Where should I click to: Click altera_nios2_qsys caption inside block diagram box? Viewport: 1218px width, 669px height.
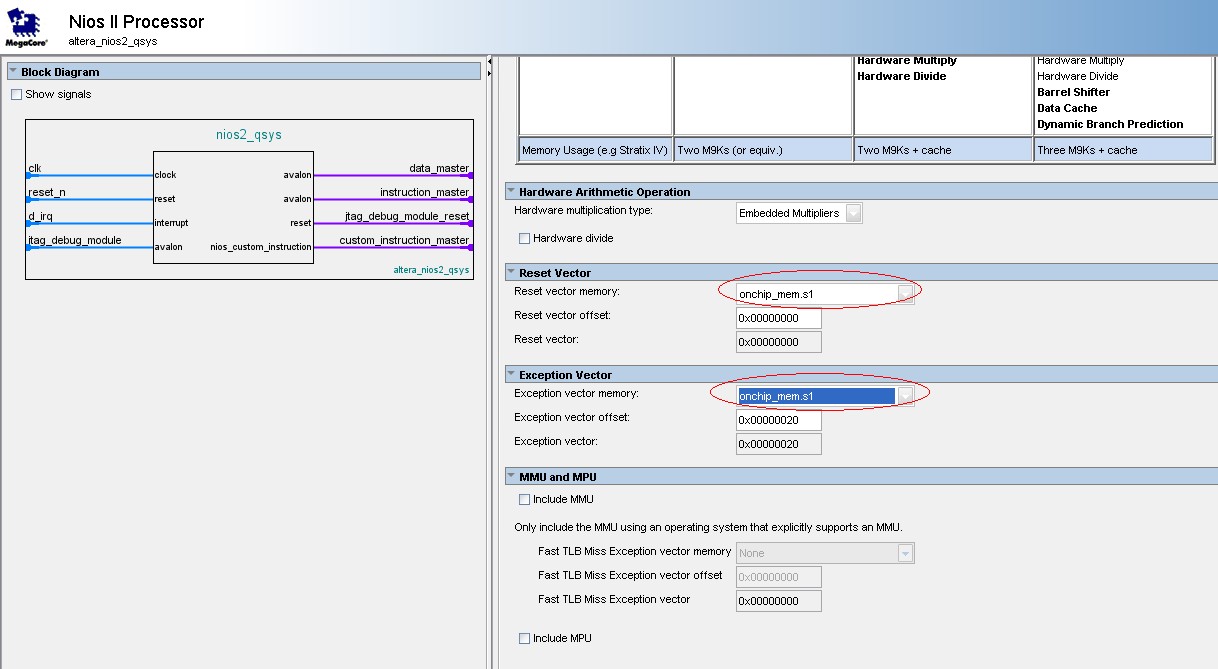coord(431,270)
